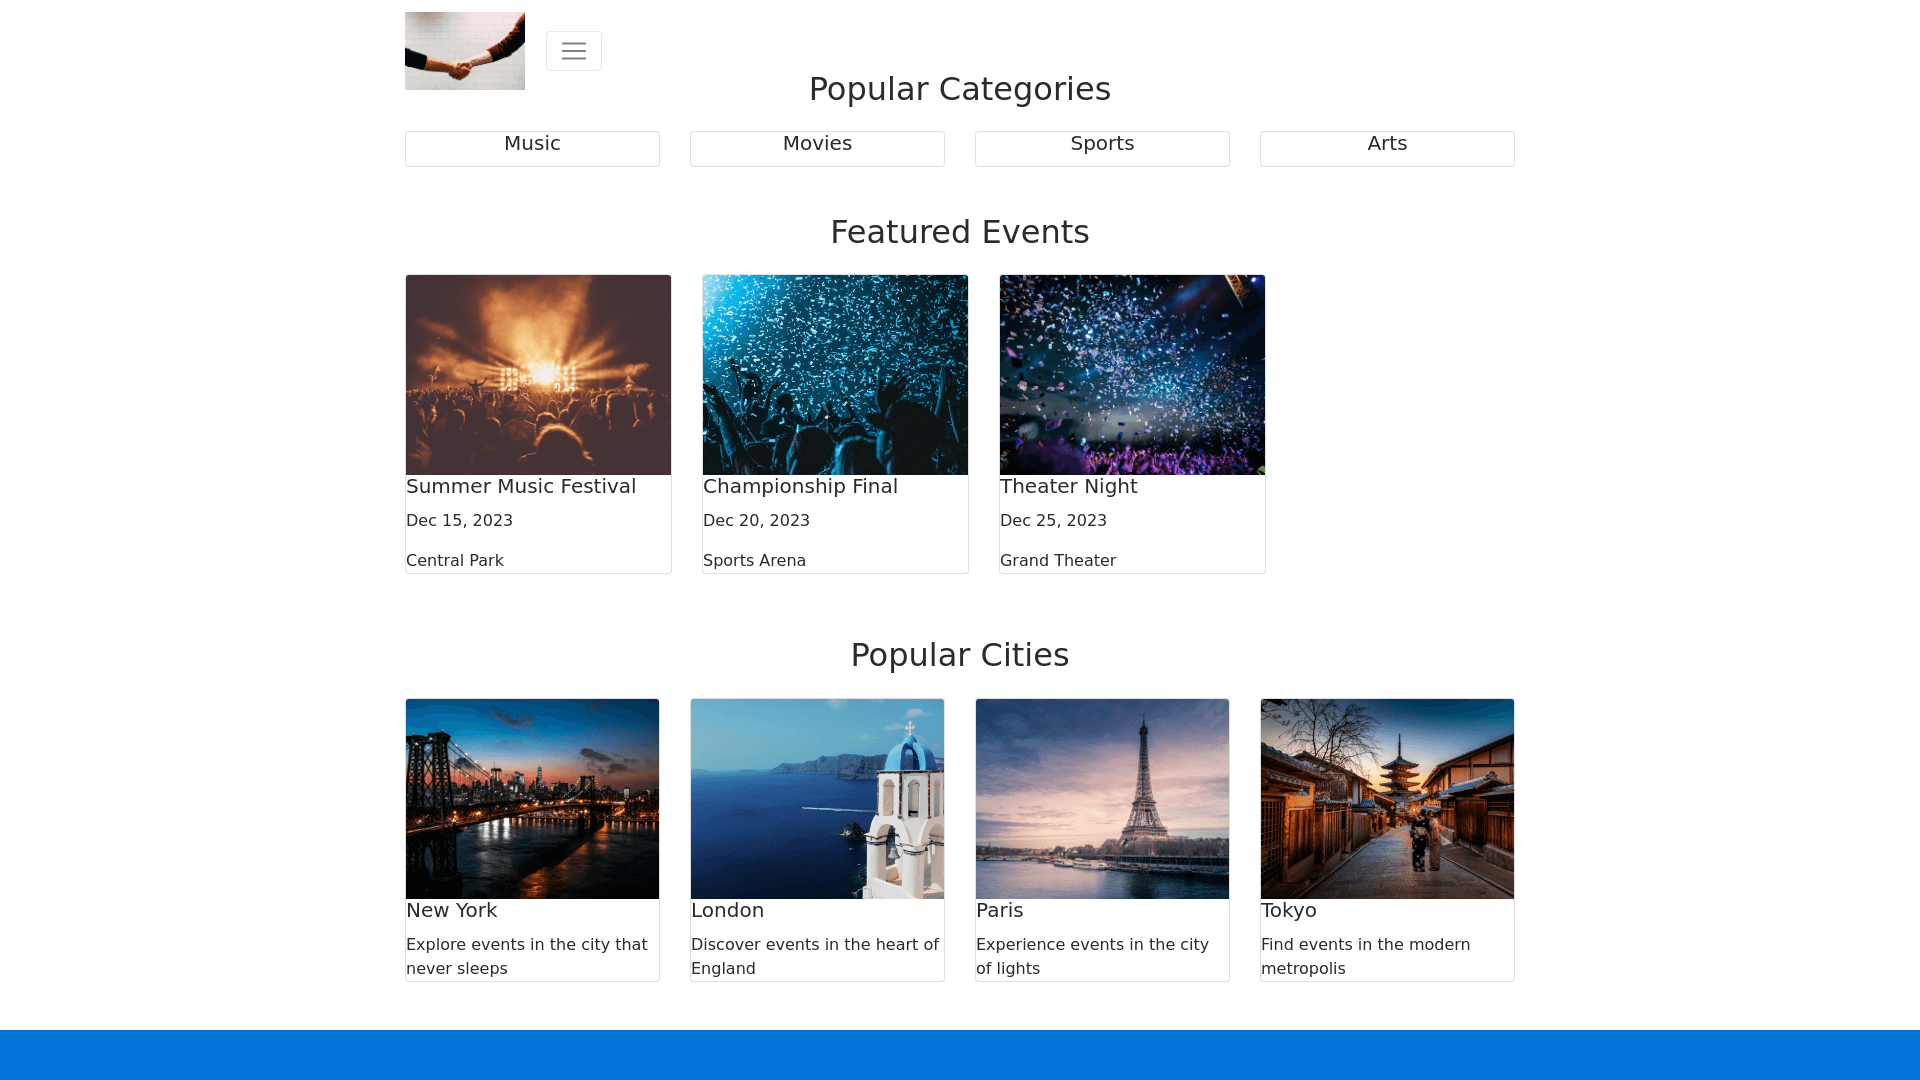View the Theater Night confetti image

pos(1132,375)
